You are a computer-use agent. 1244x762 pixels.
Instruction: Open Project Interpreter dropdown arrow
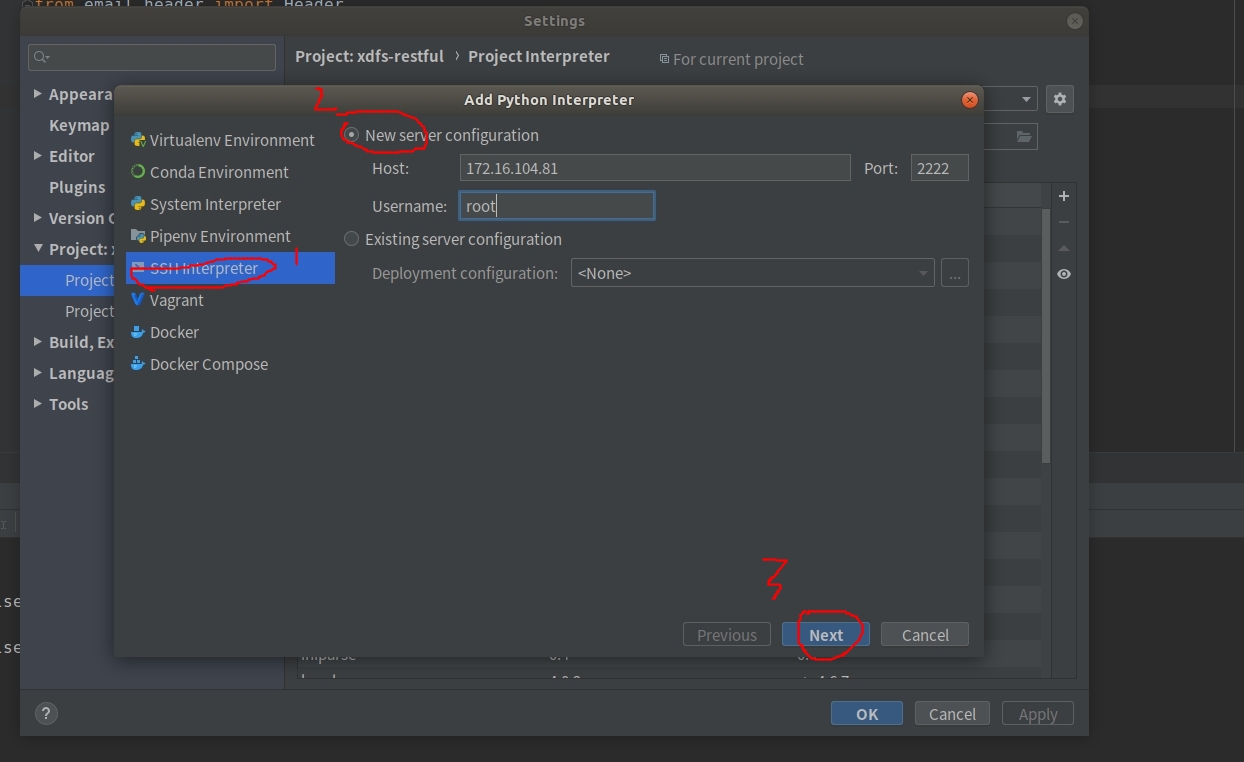1026,99
